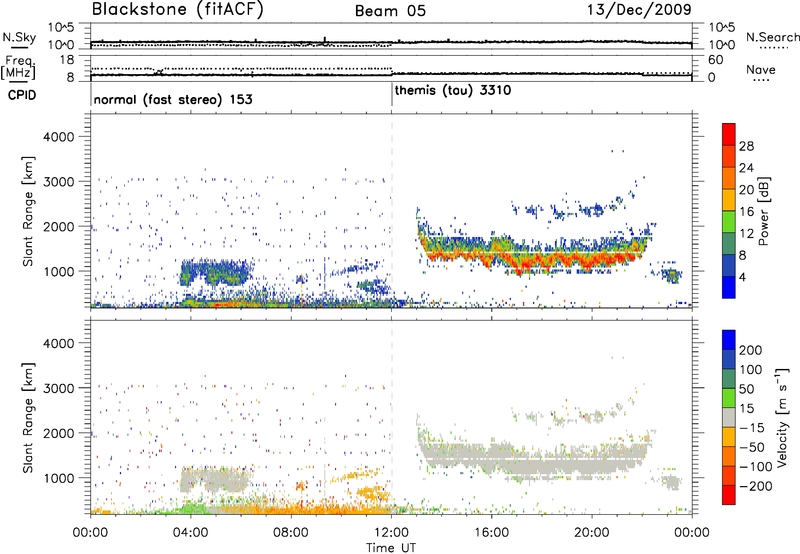Viewport: 800px width, 554px height.
Task: Click the 'Power [dB]' colorbar label
Action: (764, 211)
